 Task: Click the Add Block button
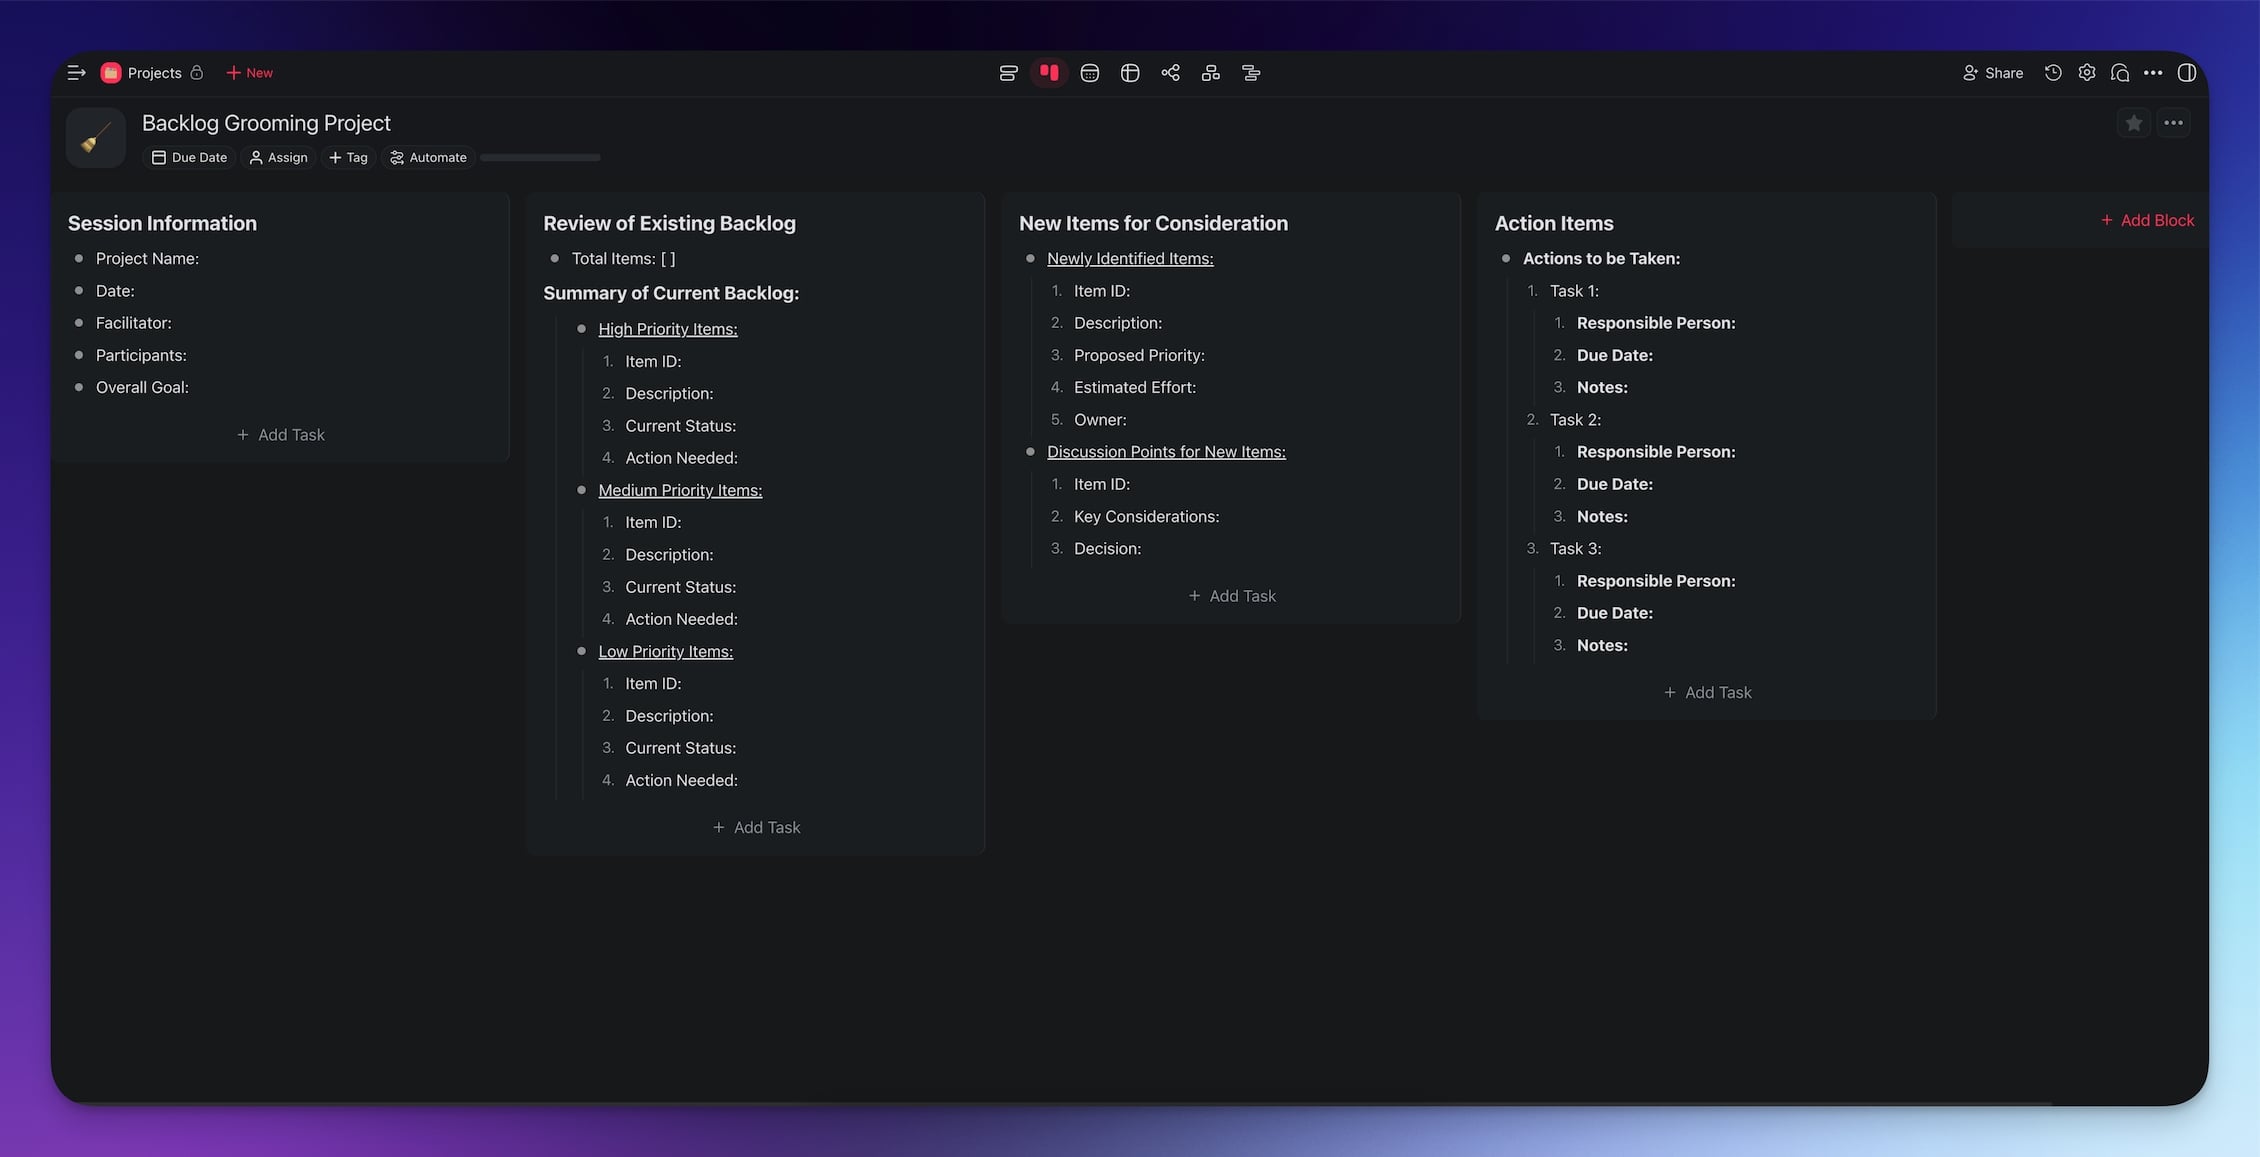2147,220
